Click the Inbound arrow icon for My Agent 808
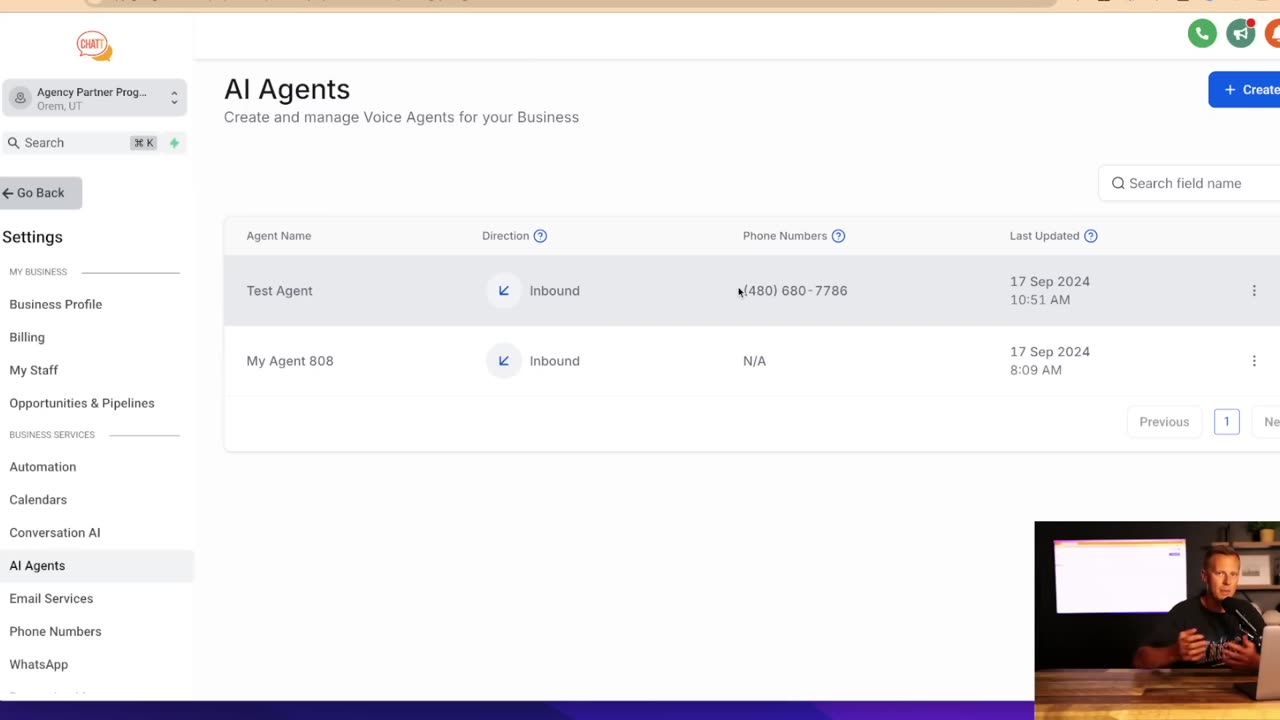The width and height of the screenshot is (1280, 720). tap(503, 361)
